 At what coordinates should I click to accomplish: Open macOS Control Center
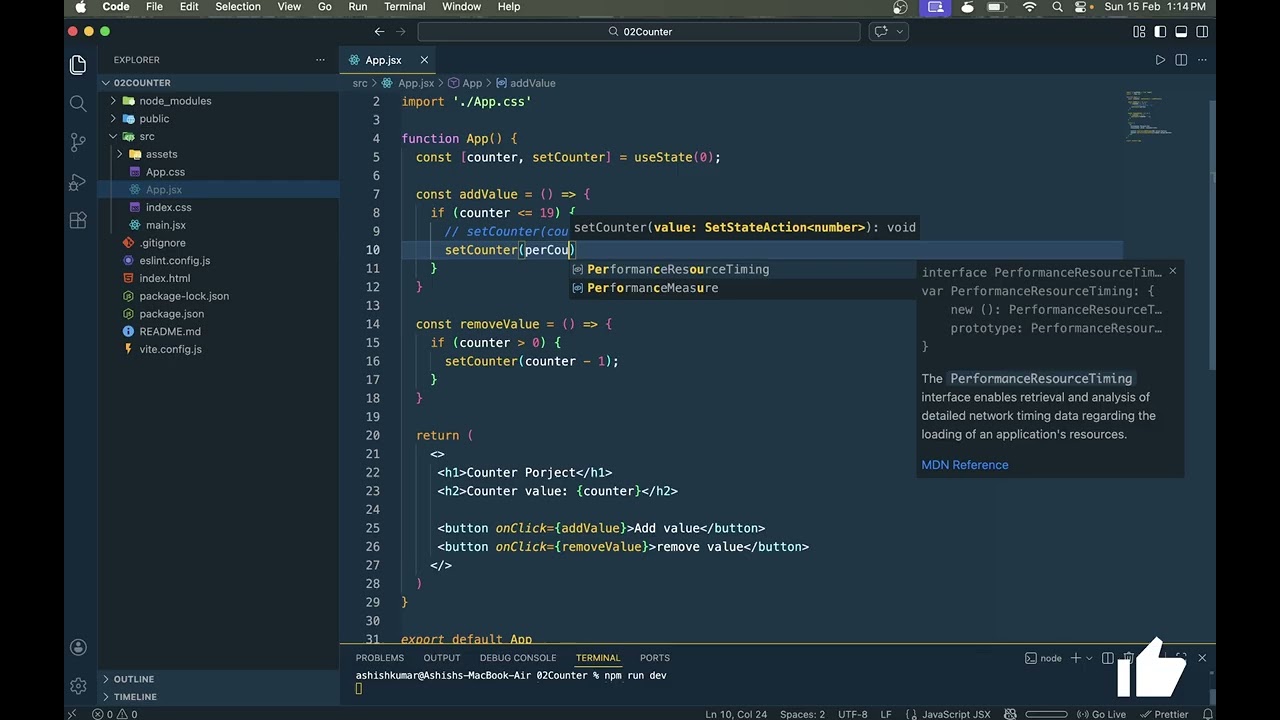1081,7
